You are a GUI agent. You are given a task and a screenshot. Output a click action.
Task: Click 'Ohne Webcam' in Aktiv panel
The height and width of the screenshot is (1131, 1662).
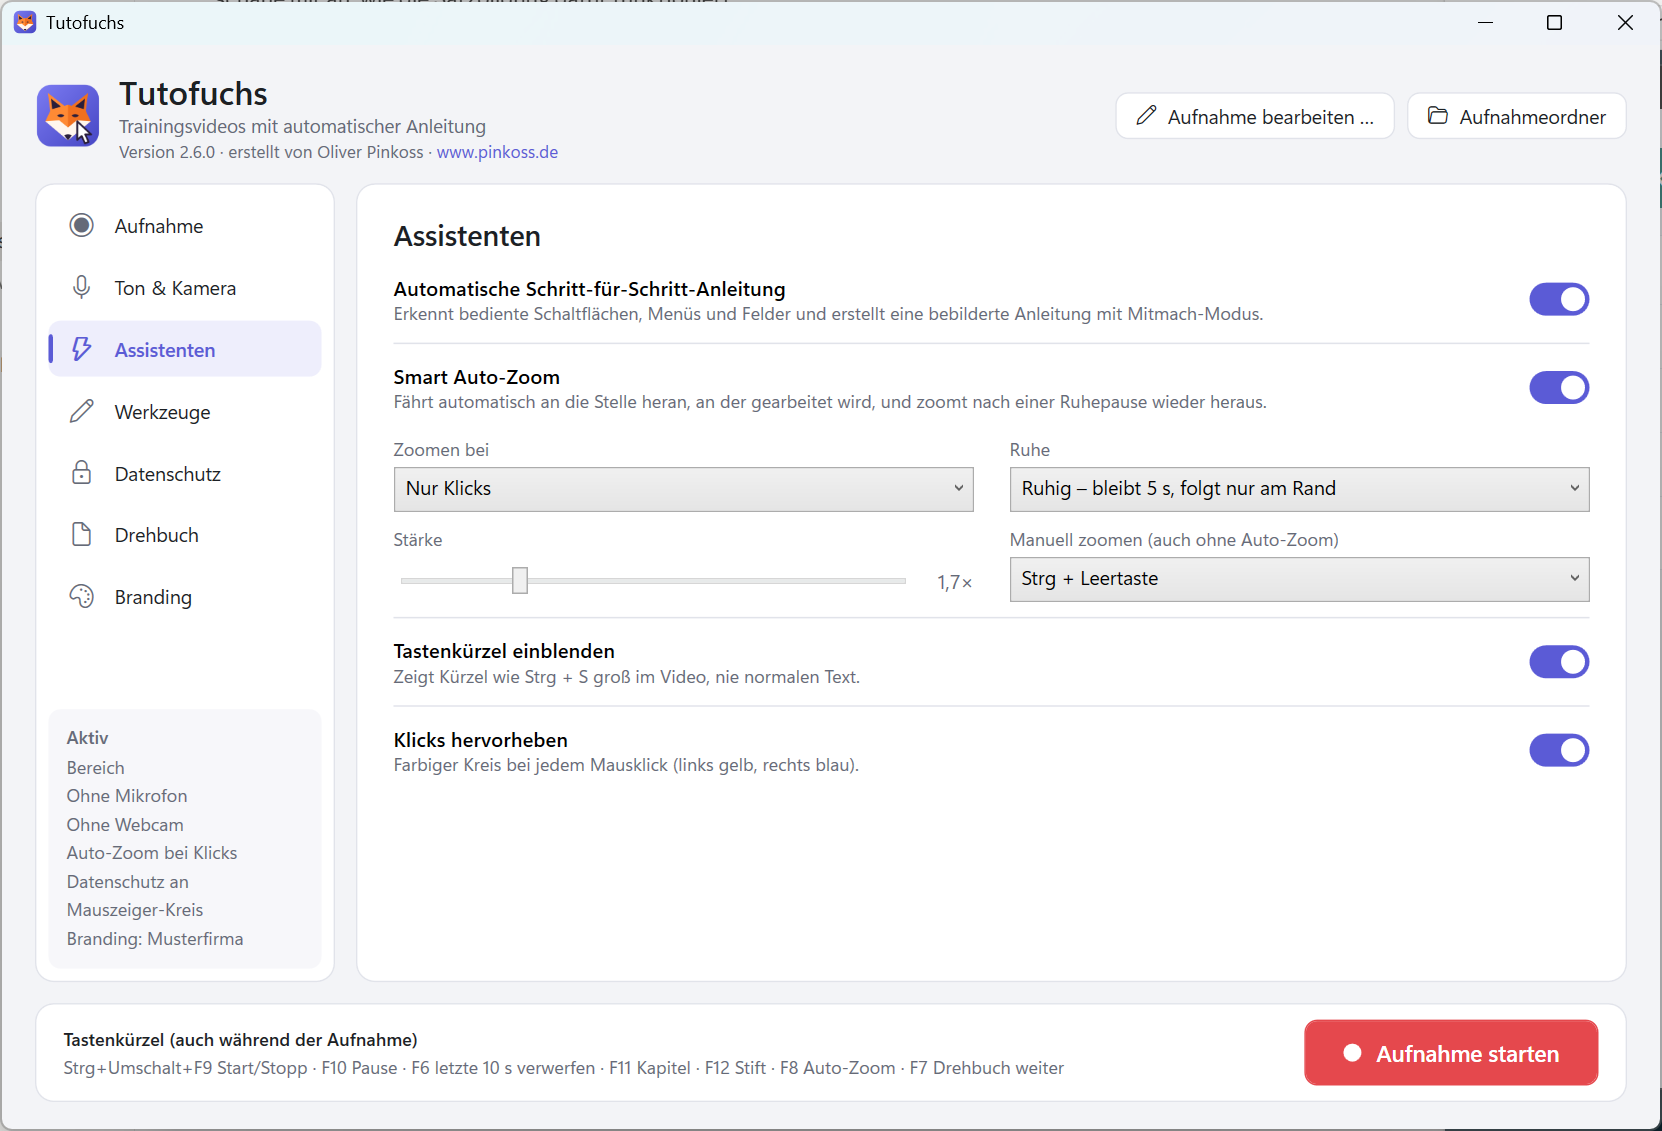(x=125, y=825)
